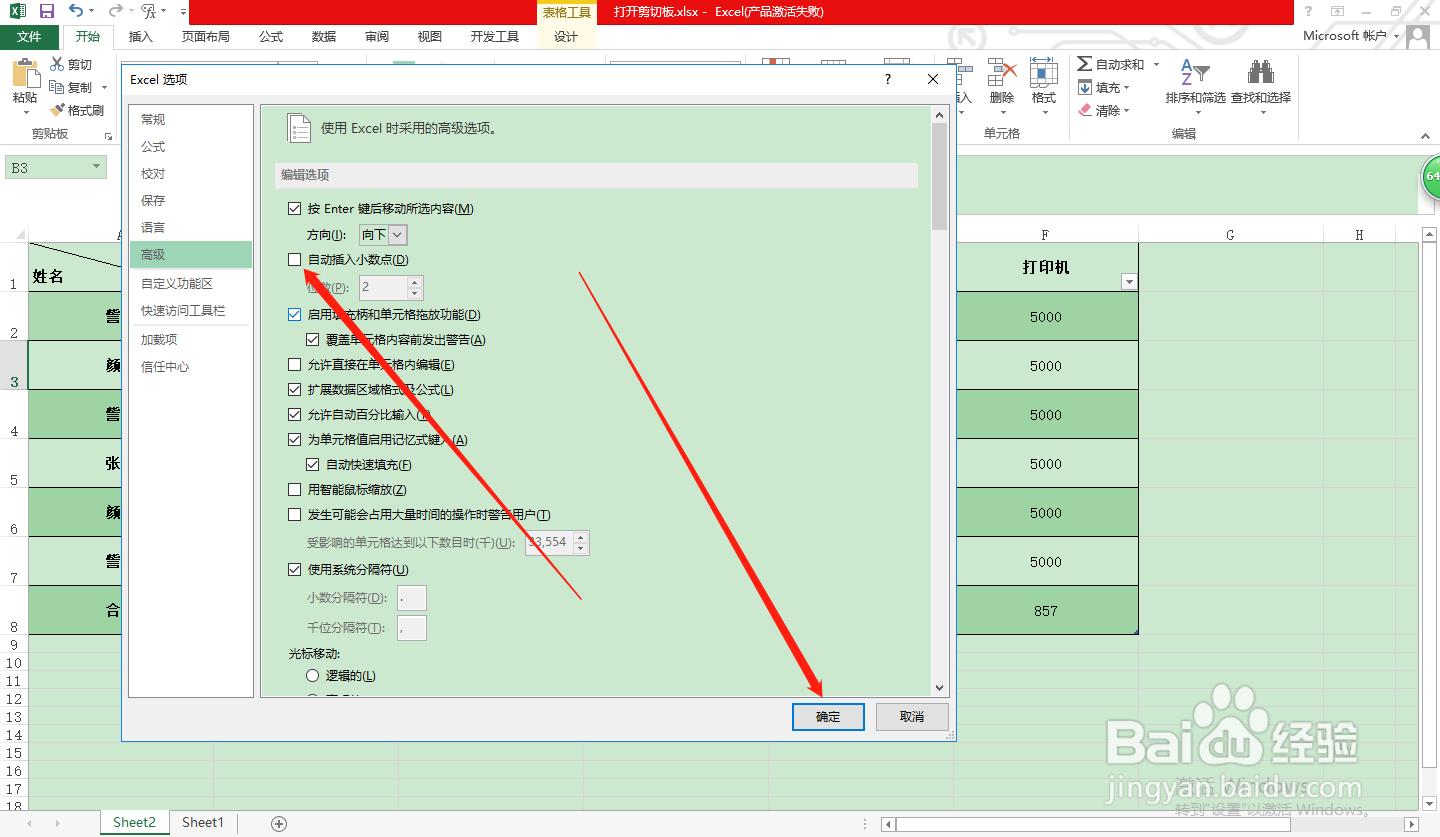Select the logical cursor movement radio button

313,677
